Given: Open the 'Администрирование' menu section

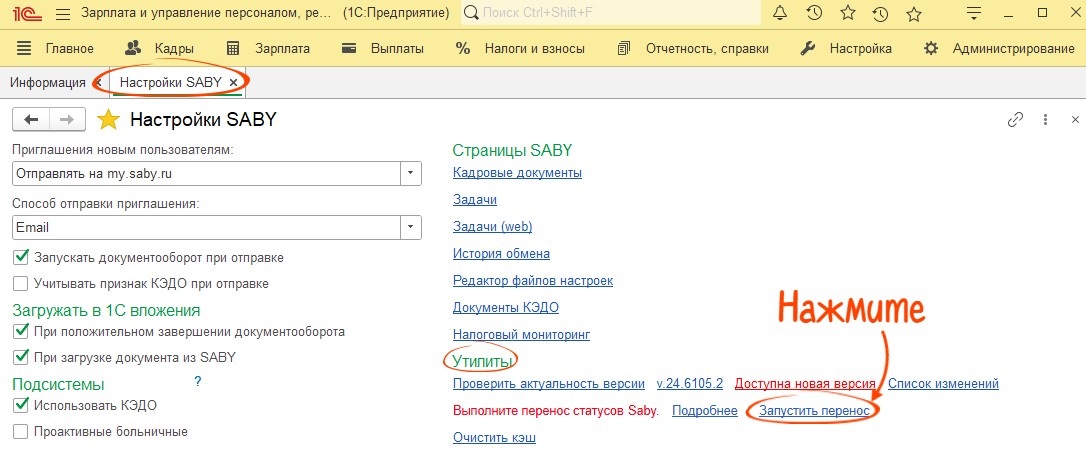Looking at the screenshot, I should [1000, 48].
